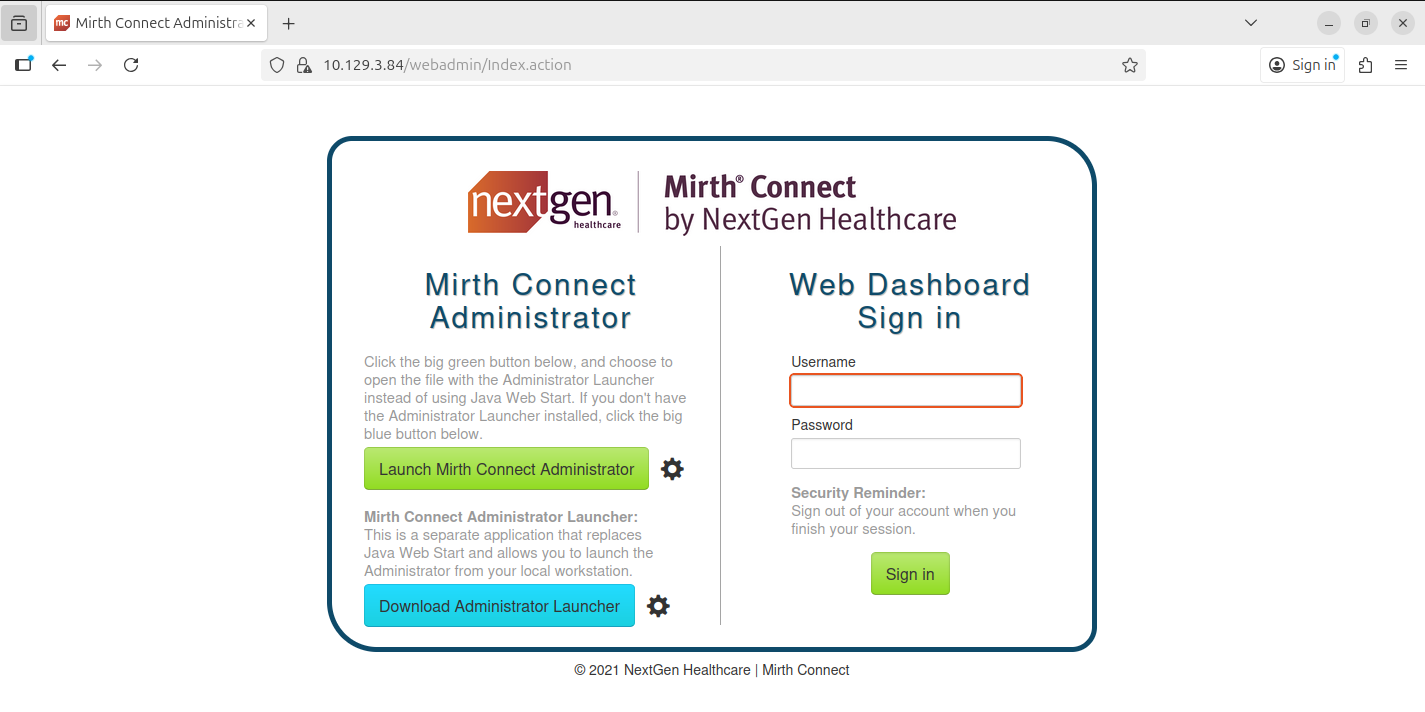Go back to previous page

point(59,65)
